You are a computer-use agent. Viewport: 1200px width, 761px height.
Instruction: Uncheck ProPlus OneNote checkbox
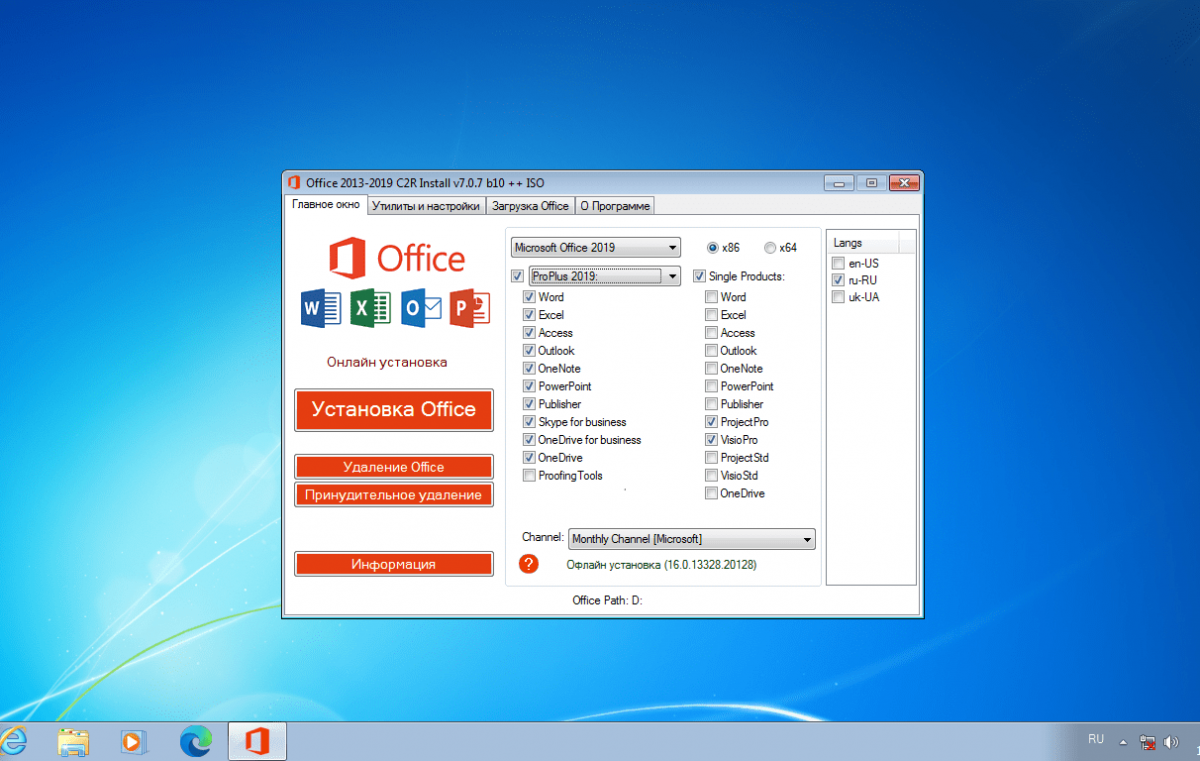529,369
